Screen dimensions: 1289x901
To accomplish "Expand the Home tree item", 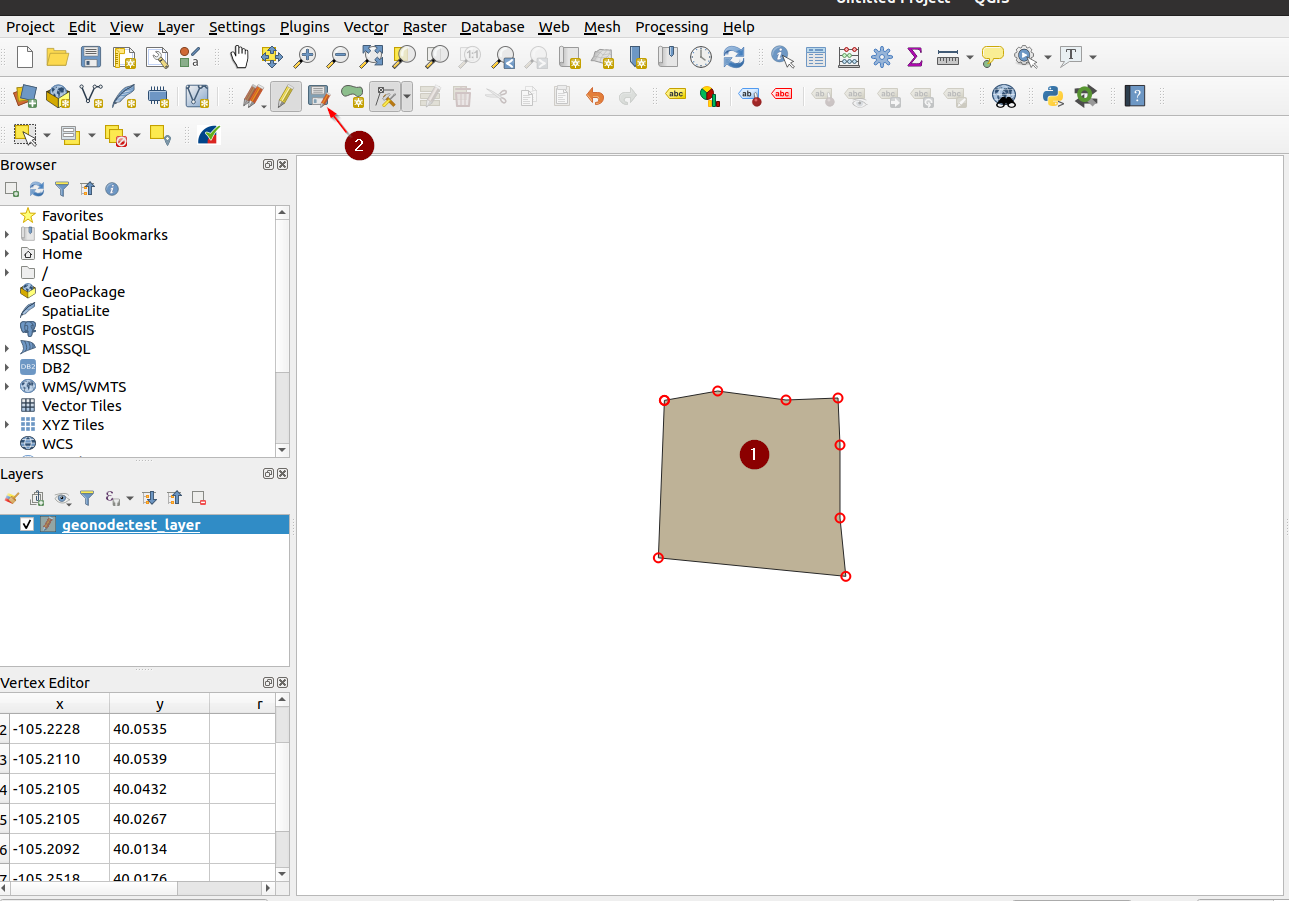I will 7,254.
